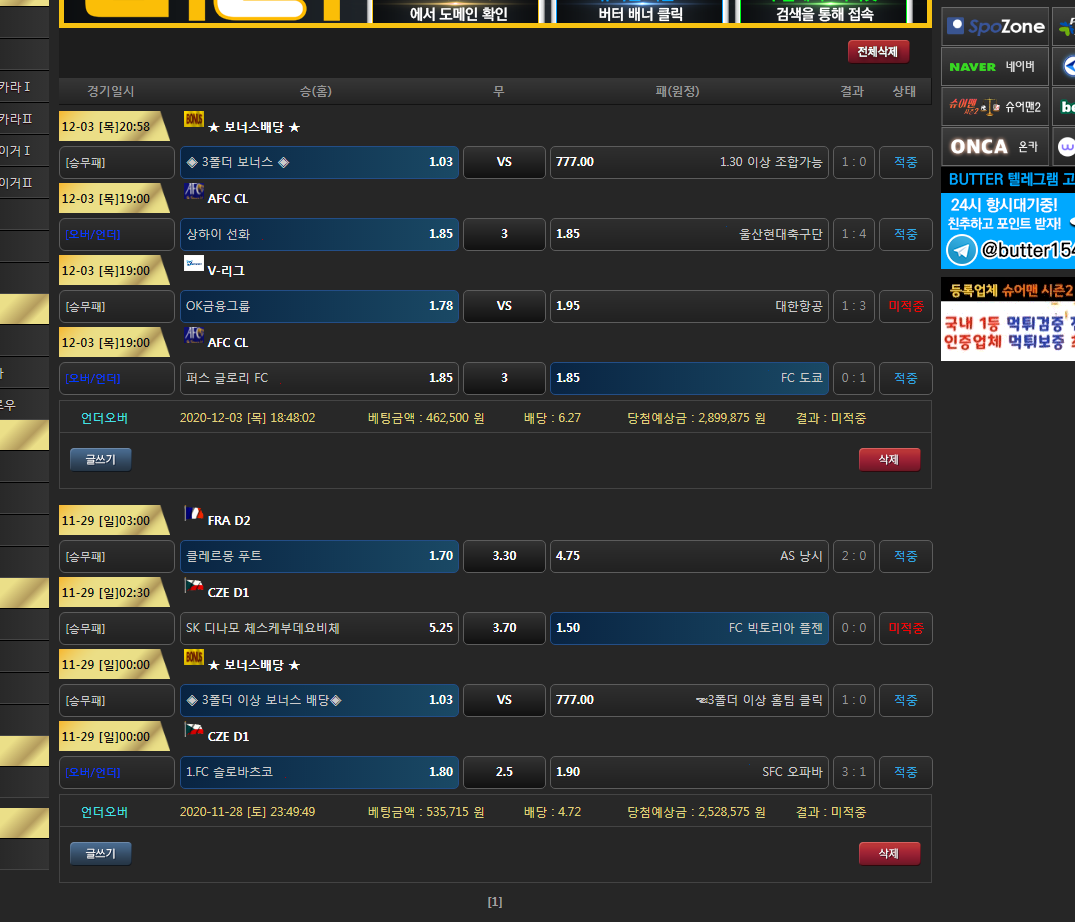Screen dimensions: 1075x922
Task: Open the ONCA 온카 partner banner
Action: [x=995, y=146]
